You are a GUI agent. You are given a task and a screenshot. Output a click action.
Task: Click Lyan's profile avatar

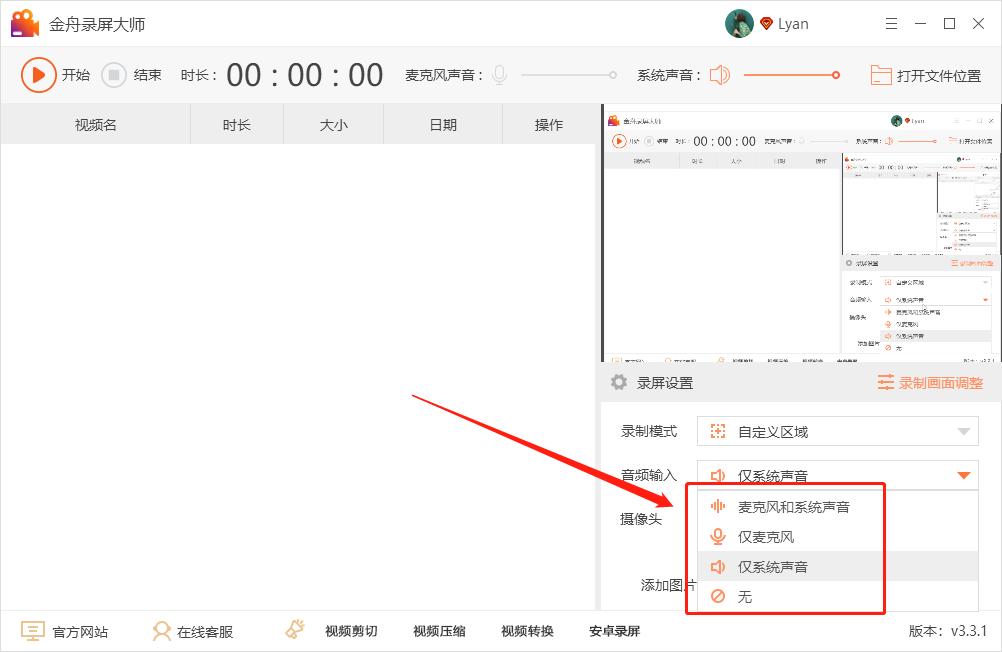pos(739,23)
